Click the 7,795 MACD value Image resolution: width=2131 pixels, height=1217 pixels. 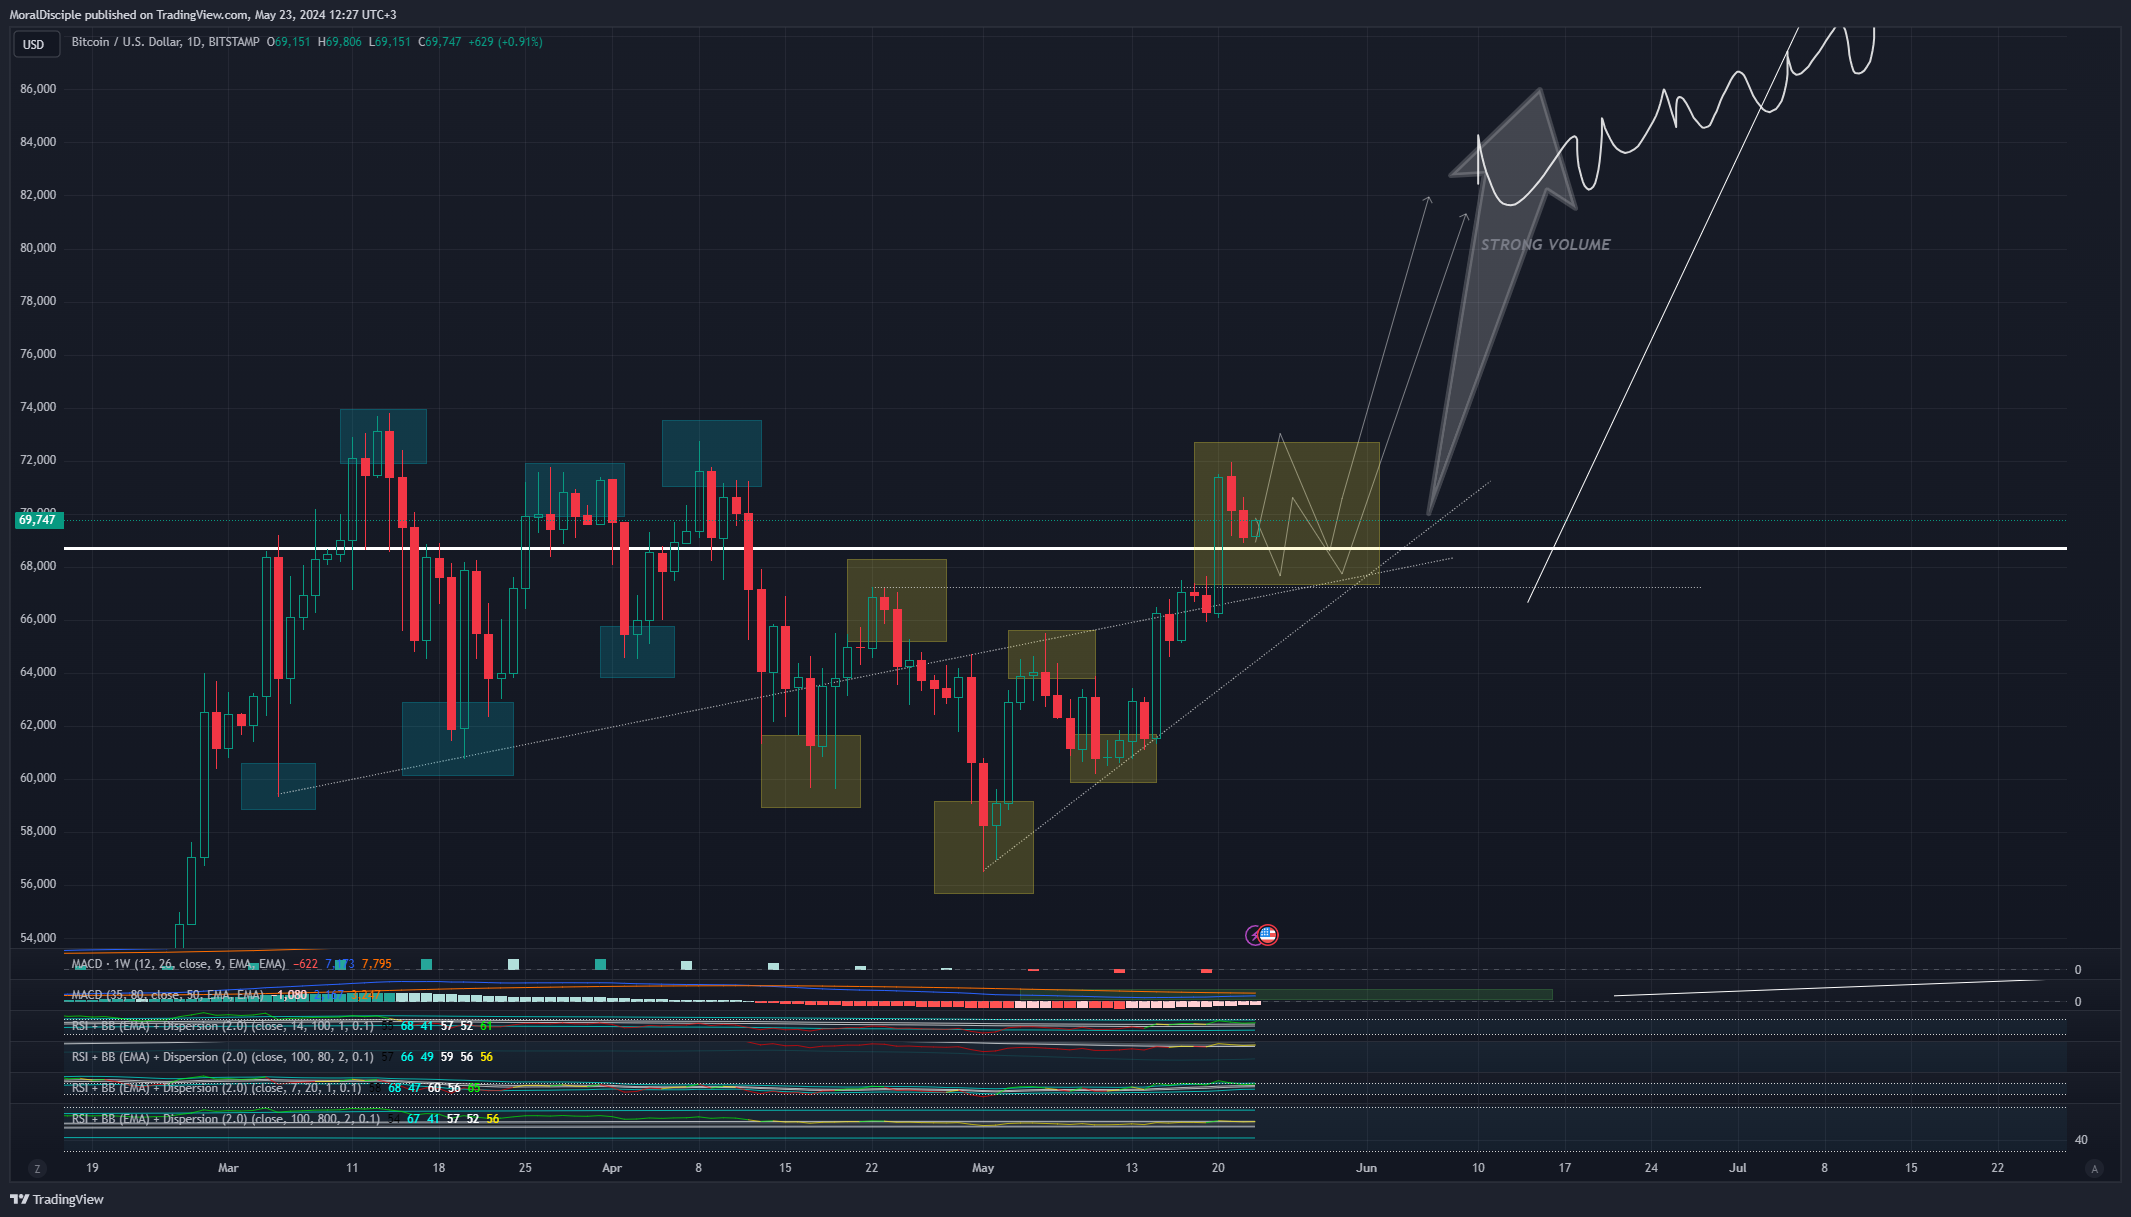coord(377,964)
